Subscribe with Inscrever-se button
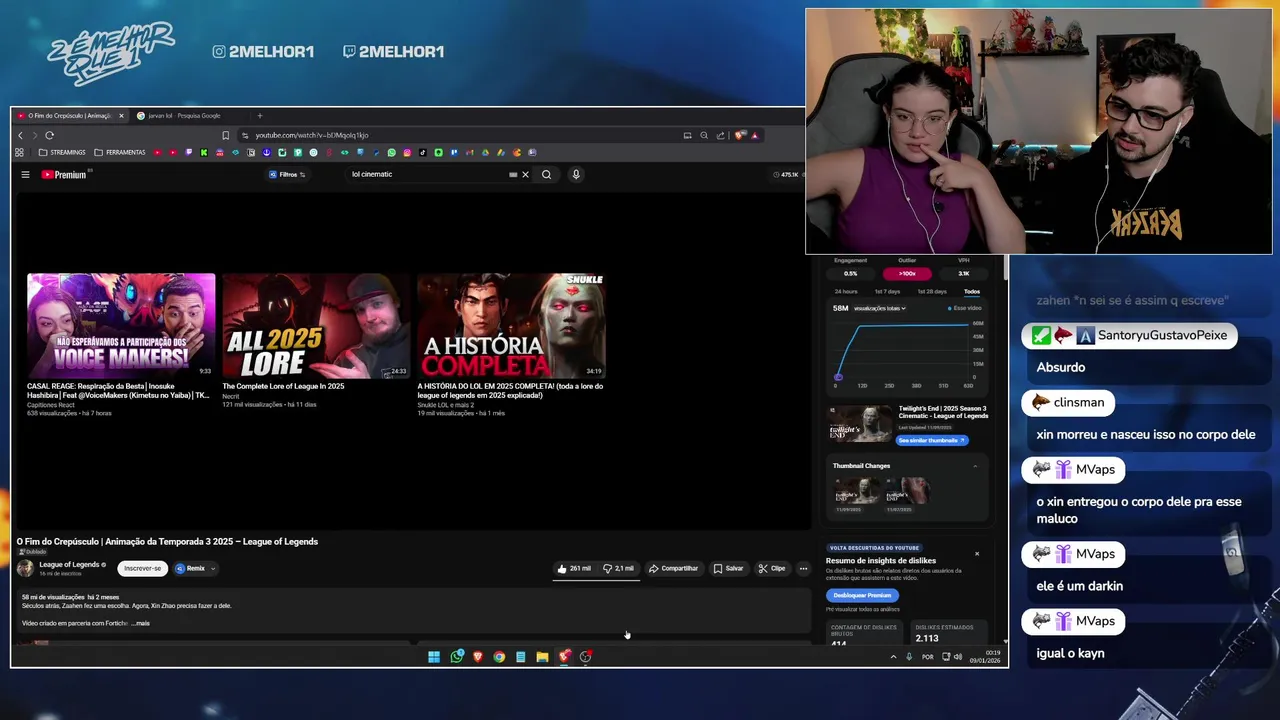 (x=142, y=568)
